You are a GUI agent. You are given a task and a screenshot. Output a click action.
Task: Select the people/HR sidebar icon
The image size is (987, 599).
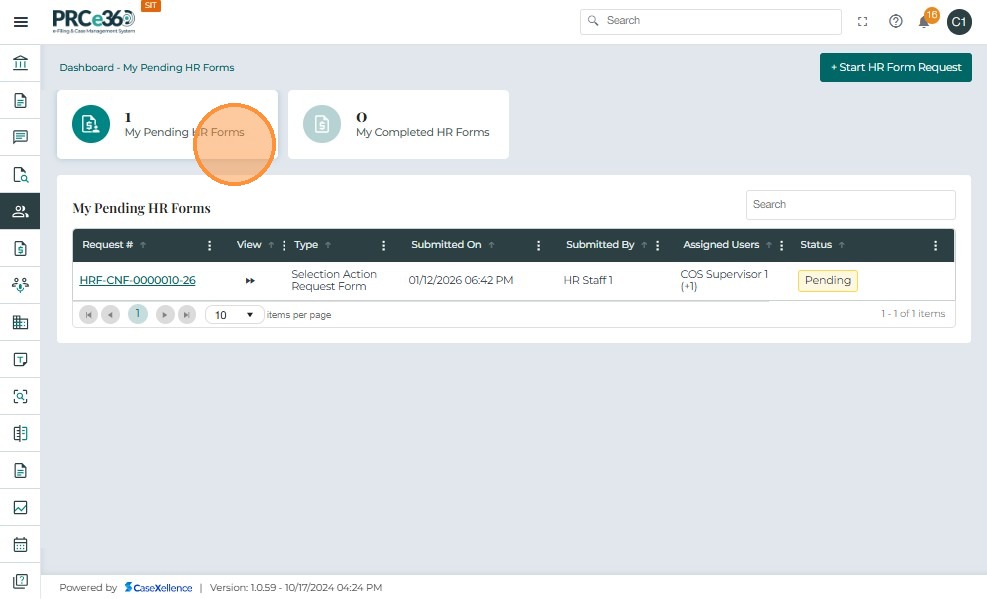(20, 211)
